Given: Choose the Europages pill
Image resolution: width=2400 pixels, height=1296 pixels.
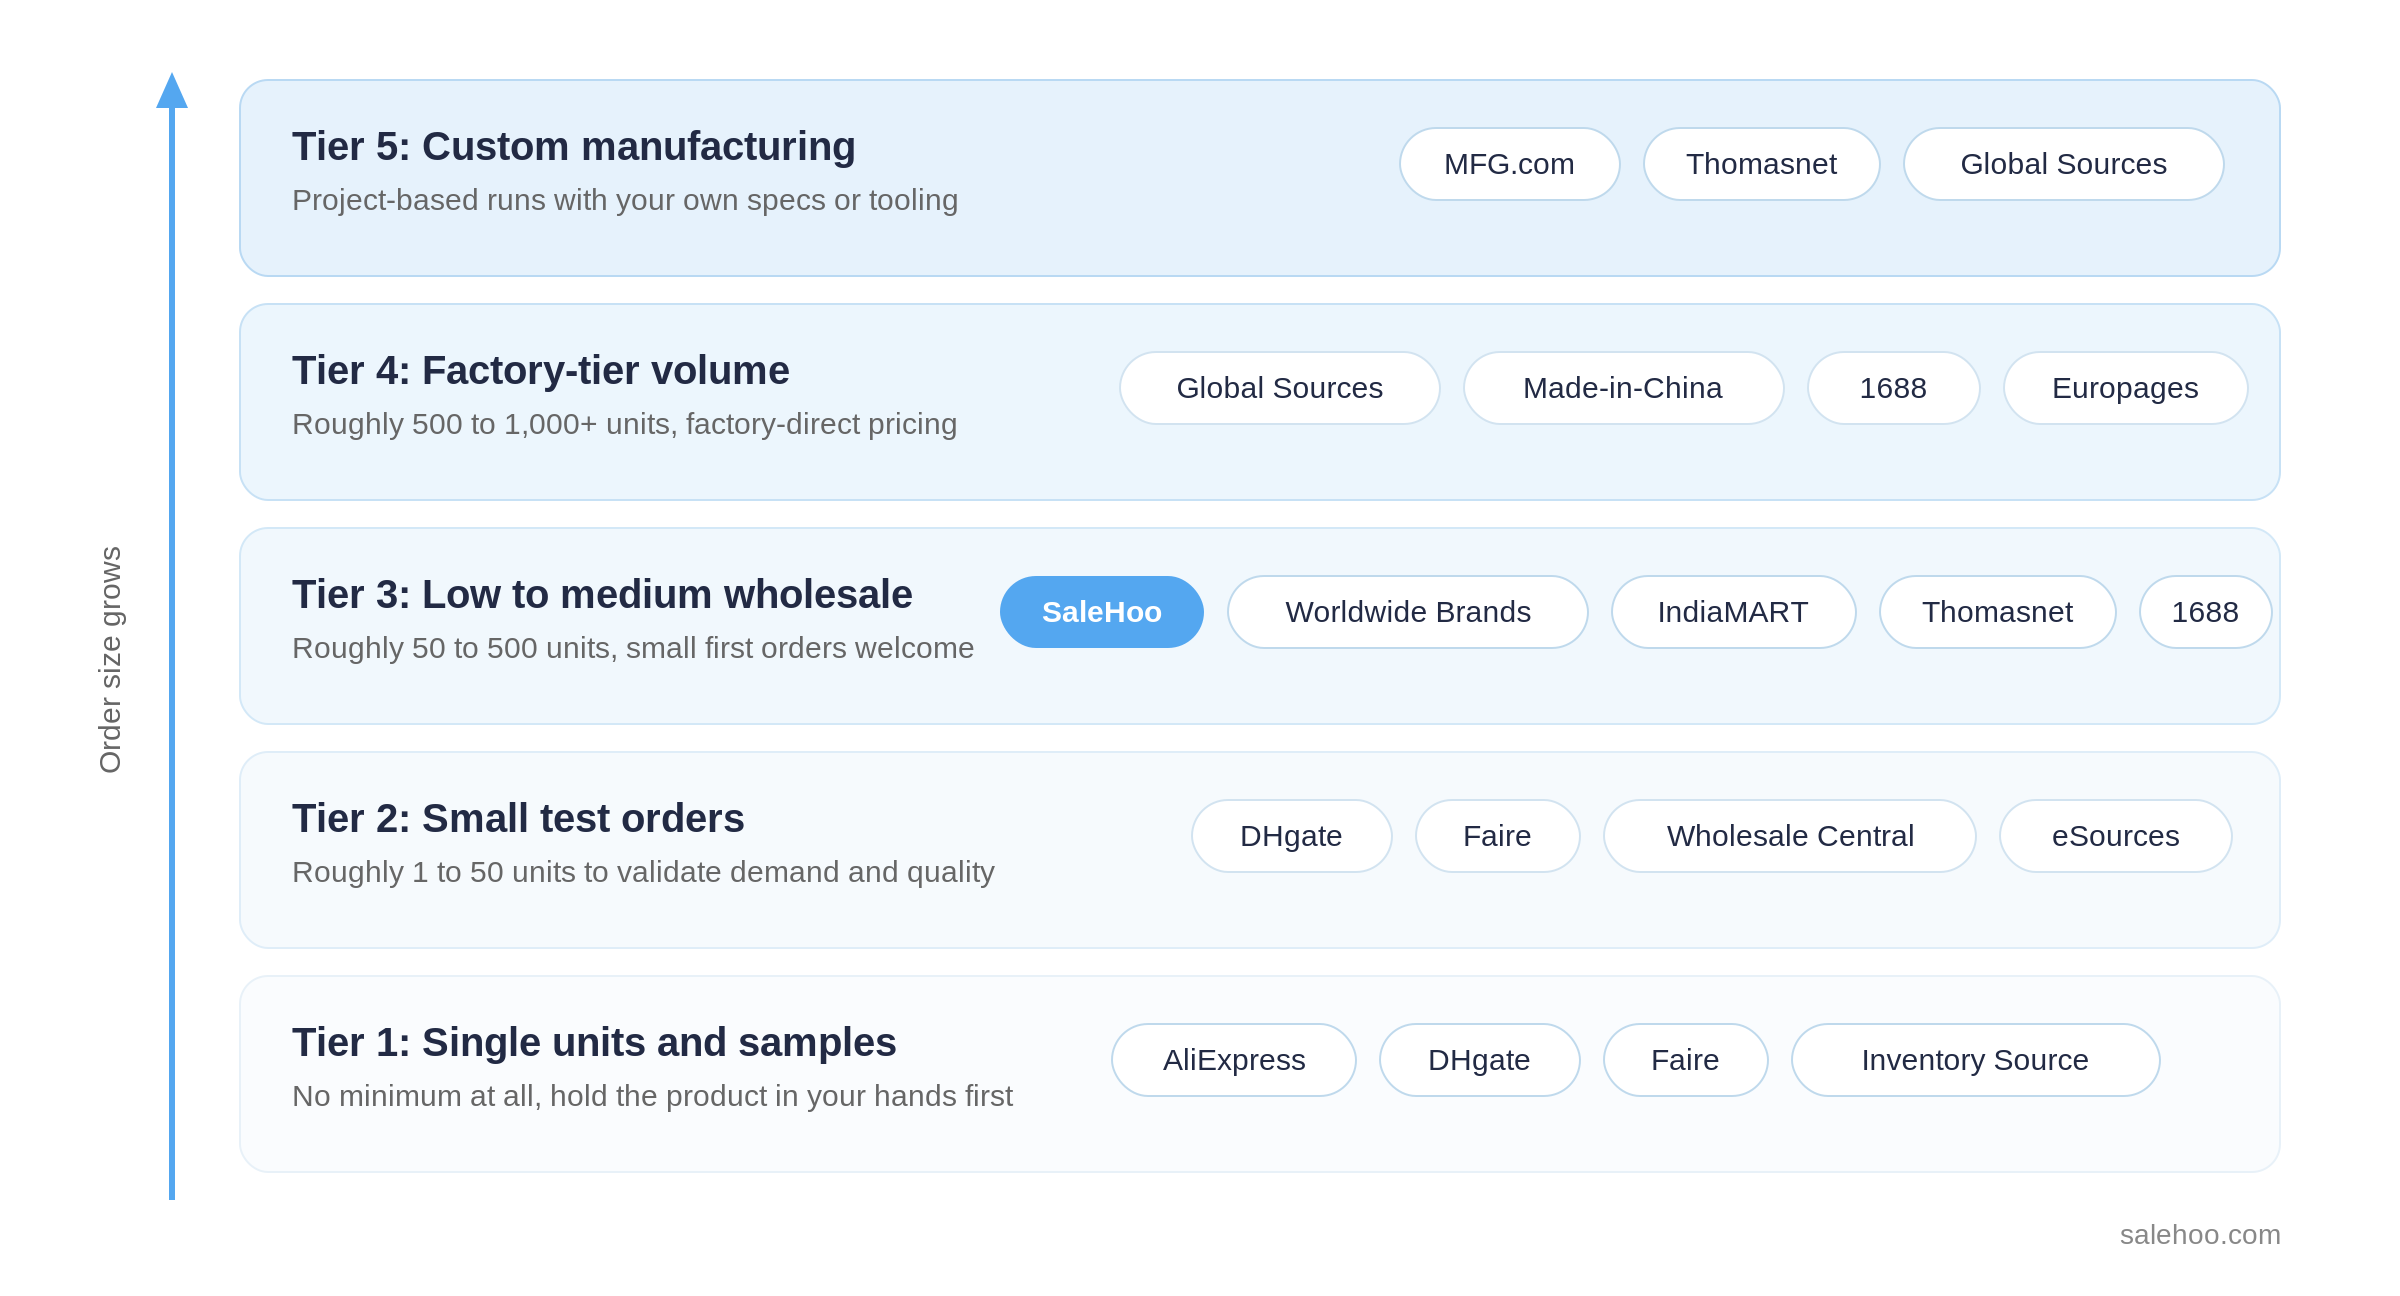Looking at the screenshot, I should click(x=2125, y=388).
